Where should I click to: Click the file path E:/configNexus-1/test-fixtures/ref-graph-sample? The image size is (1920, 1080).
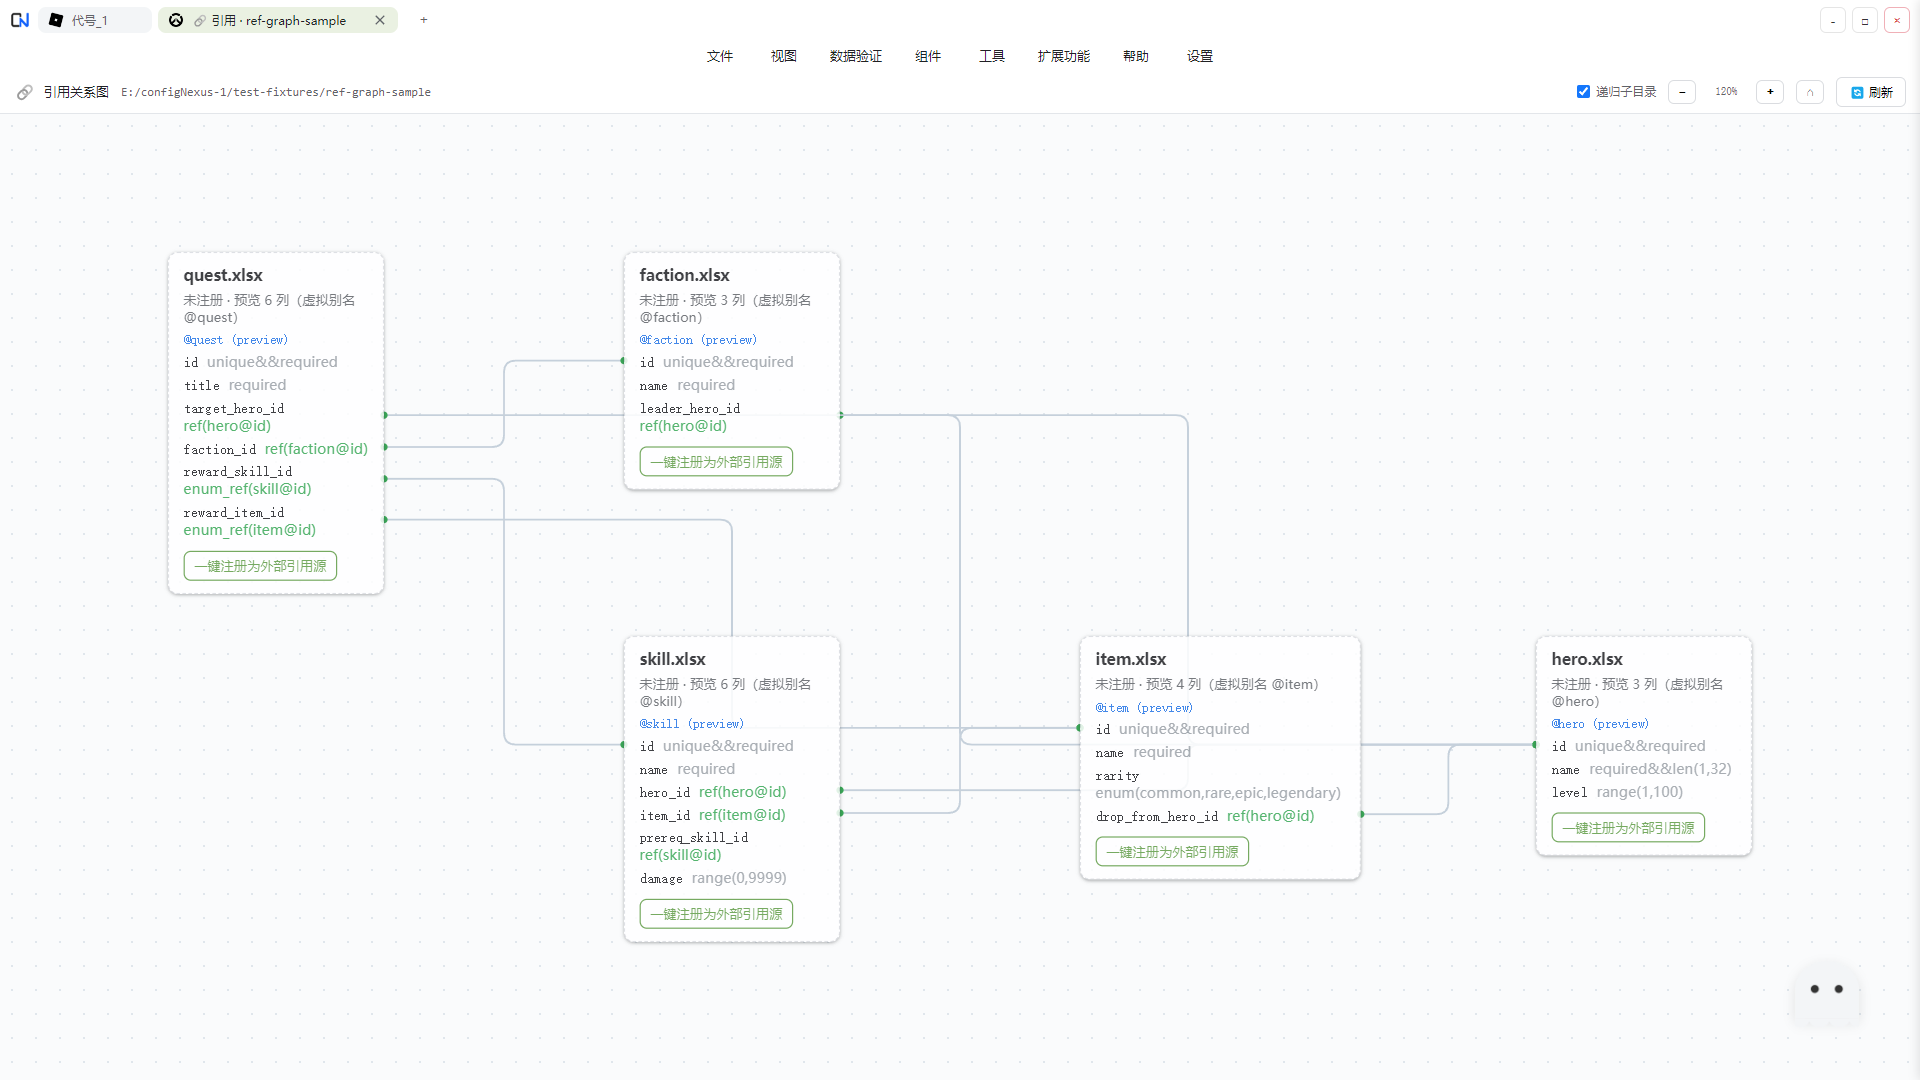(276, 92)
